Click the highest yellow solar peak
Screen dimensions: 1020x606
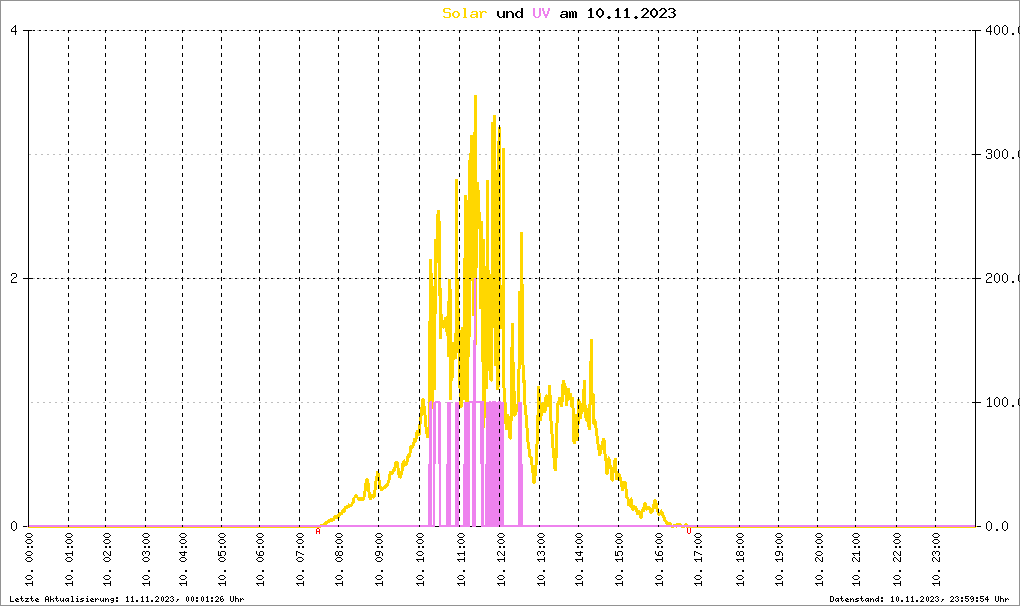point(475,98)
